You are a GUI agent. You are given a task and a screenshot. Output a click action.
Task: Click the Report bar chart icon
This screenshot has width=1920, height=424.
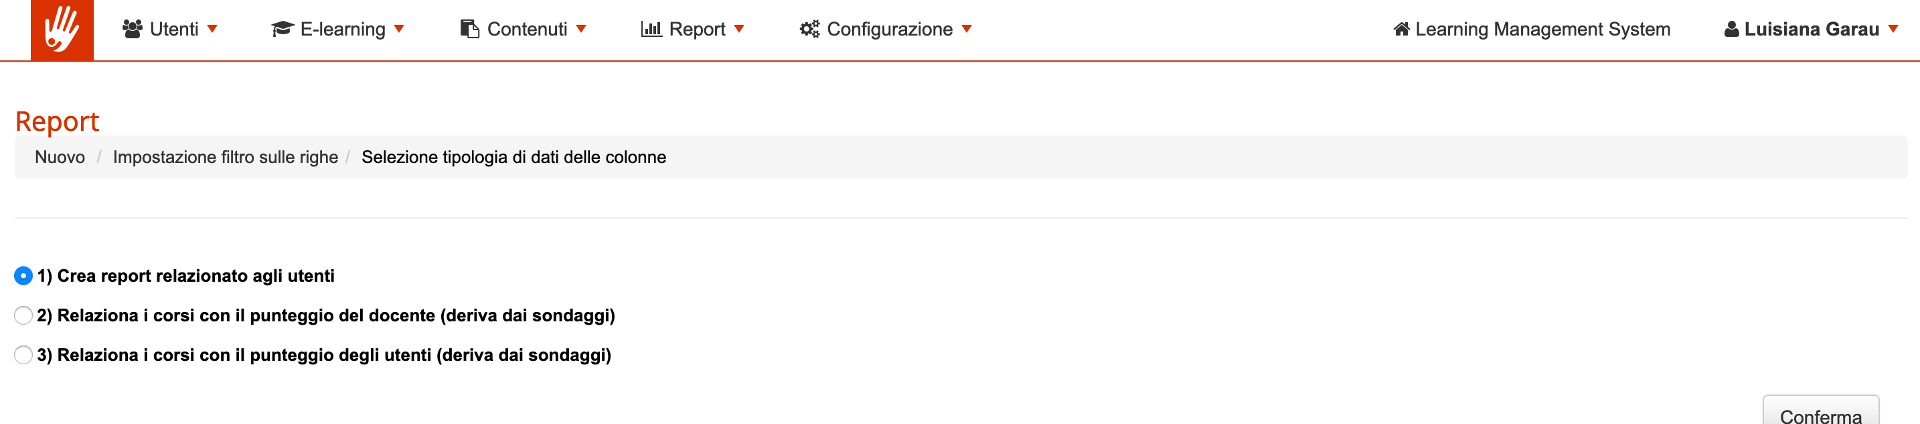[x=652, y=29]
